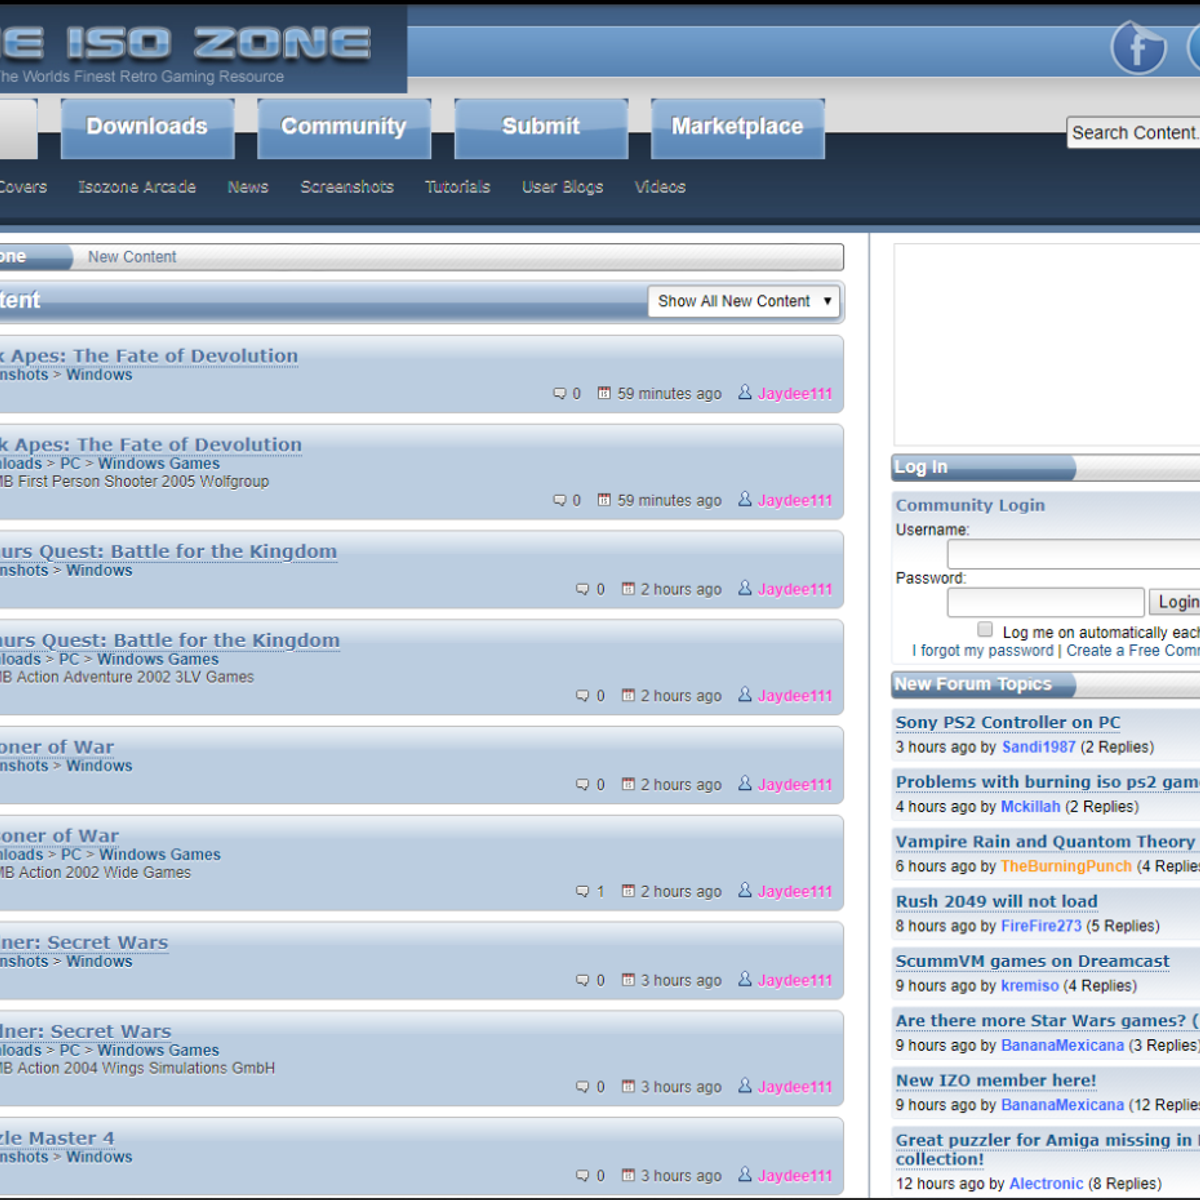Open the Community tab
Viewport: 1200px width, 1200px height.
coord(344,127)
